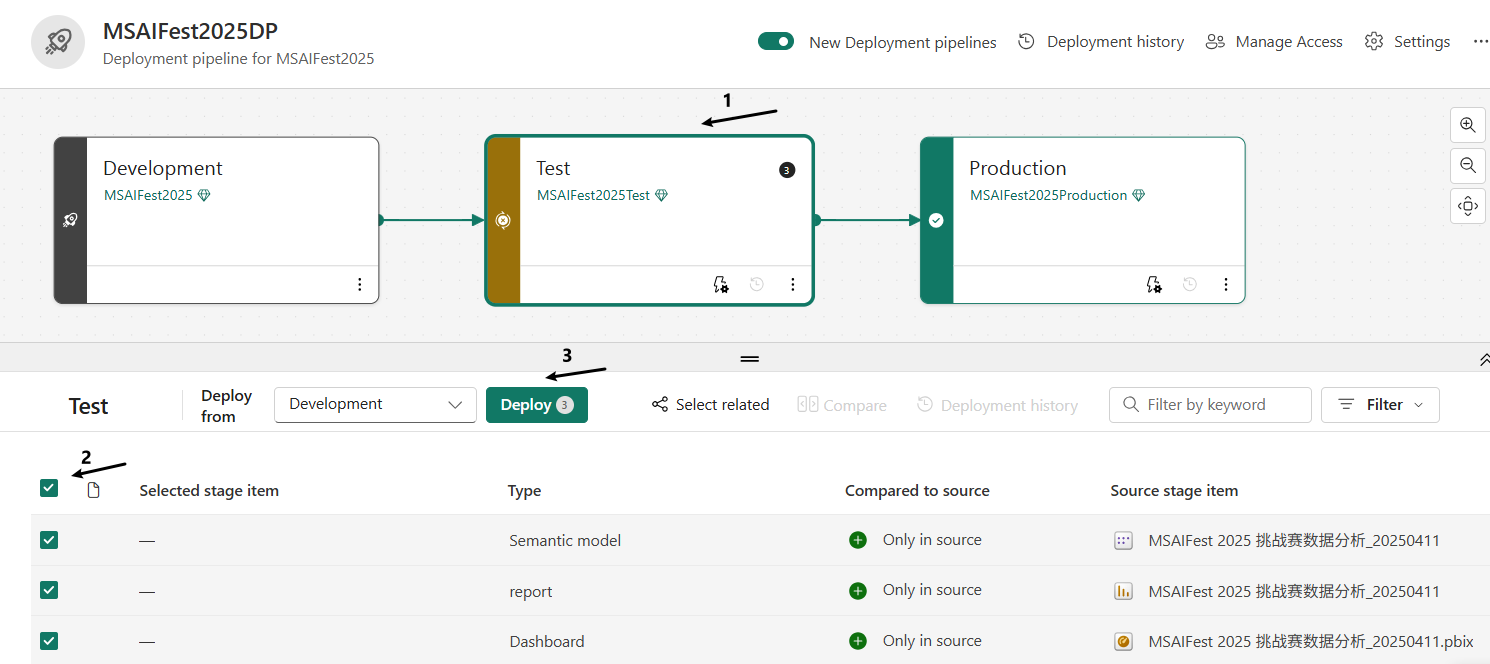Viewport: 1490px width, 664px height.
Task: Open Deployment history in the top bar
Action: click(x=1101, y=42)
